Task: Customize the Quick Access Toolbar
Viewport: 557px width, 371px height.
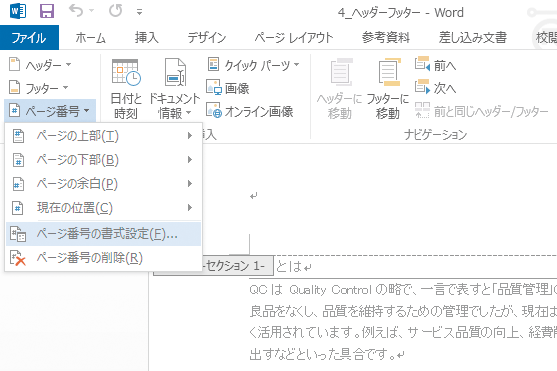Action: point(140,12)
